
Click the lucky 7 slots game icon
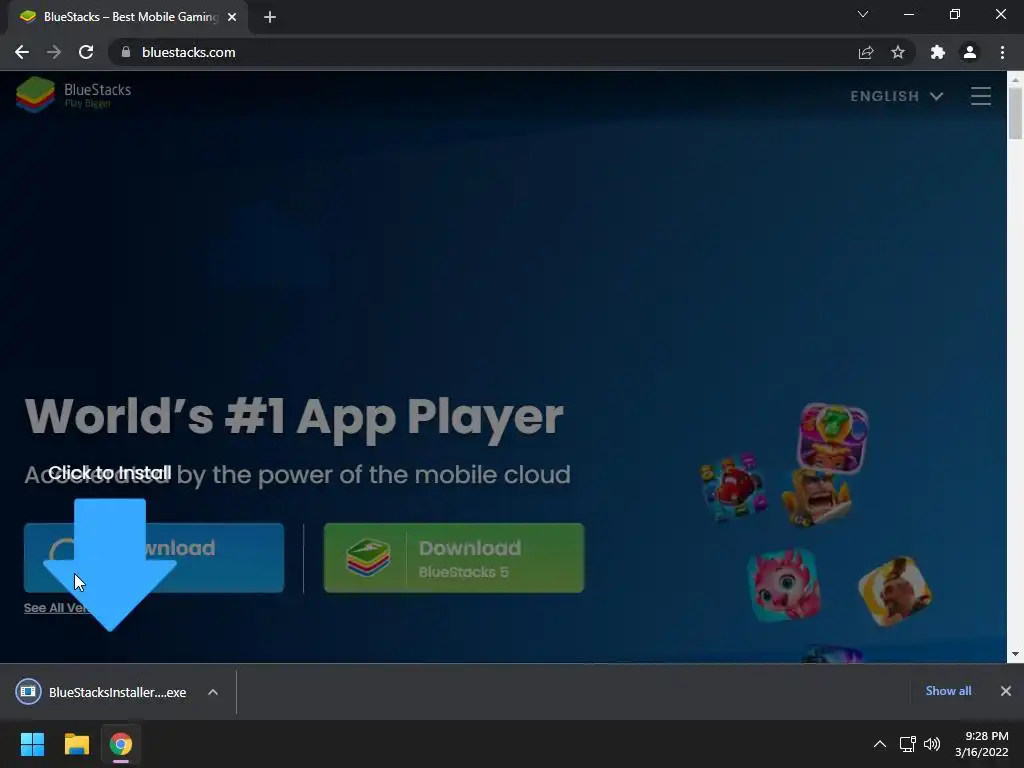click(x=832, y=437)
